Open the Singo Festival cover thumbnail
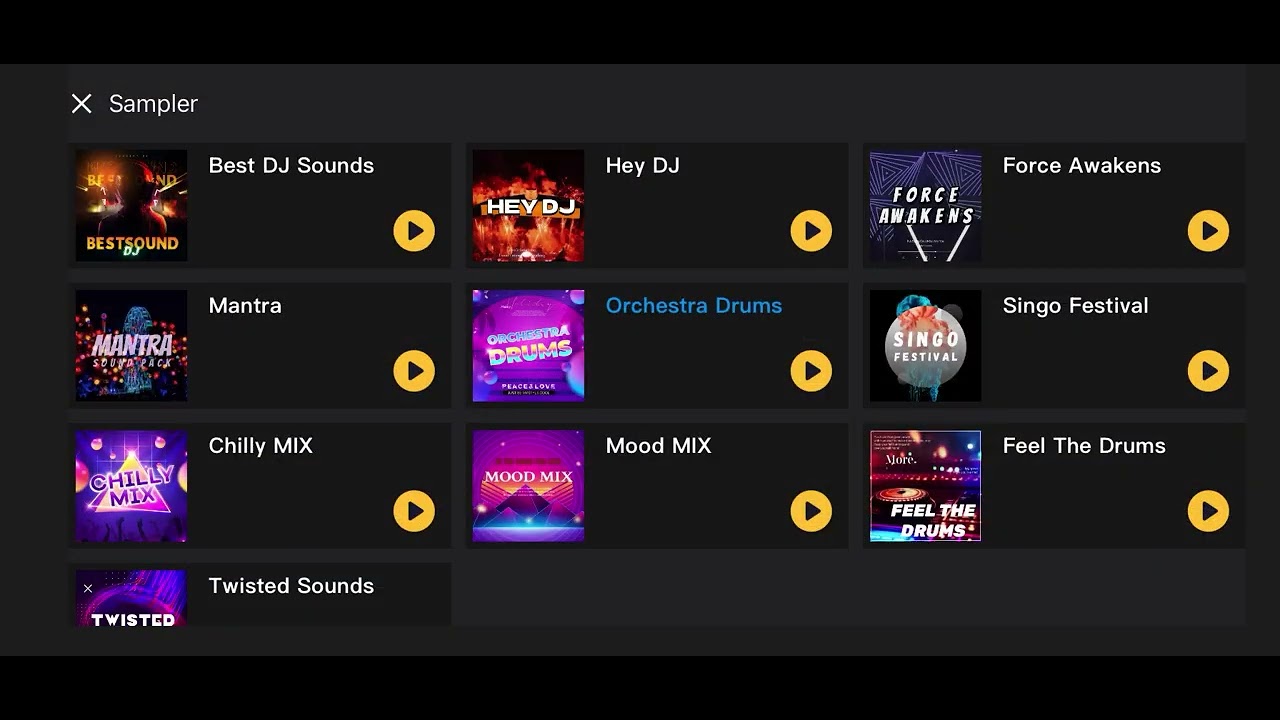Viewport: 1280px width, 720px height. coord(925,346)
